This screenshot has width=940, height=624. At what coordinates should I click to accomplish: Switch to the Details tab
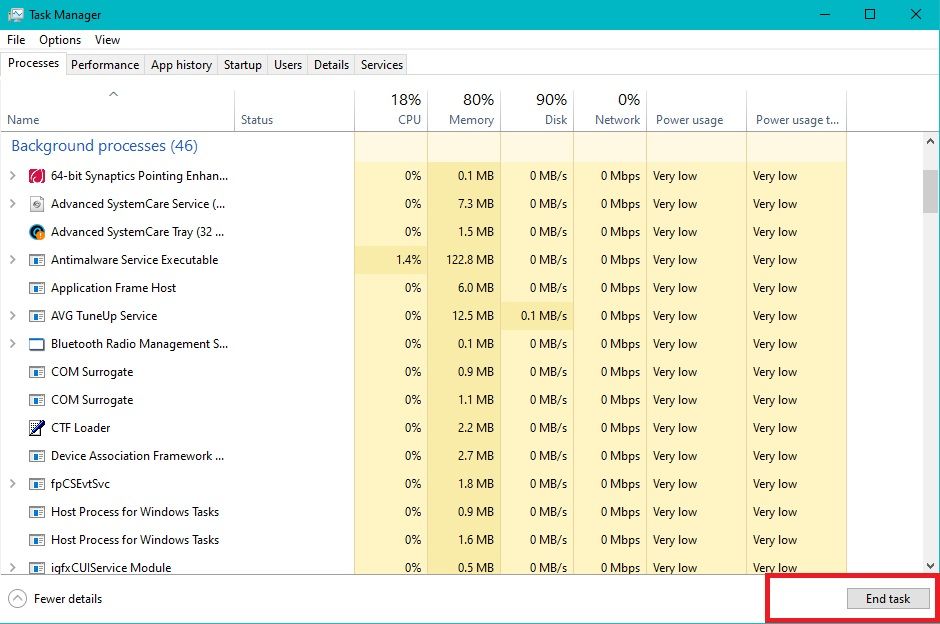(x=332, y=65)
